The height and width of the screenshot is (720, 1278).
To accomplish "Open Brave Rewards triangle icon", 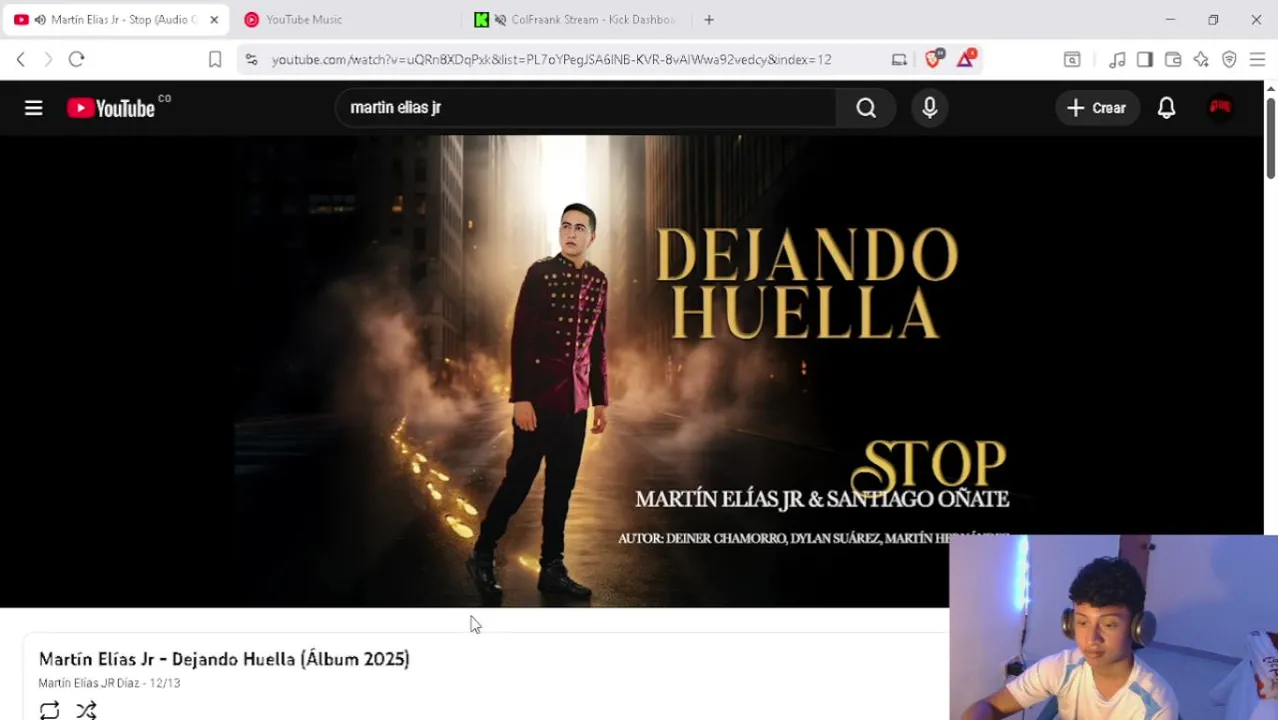I will [965, 59].
